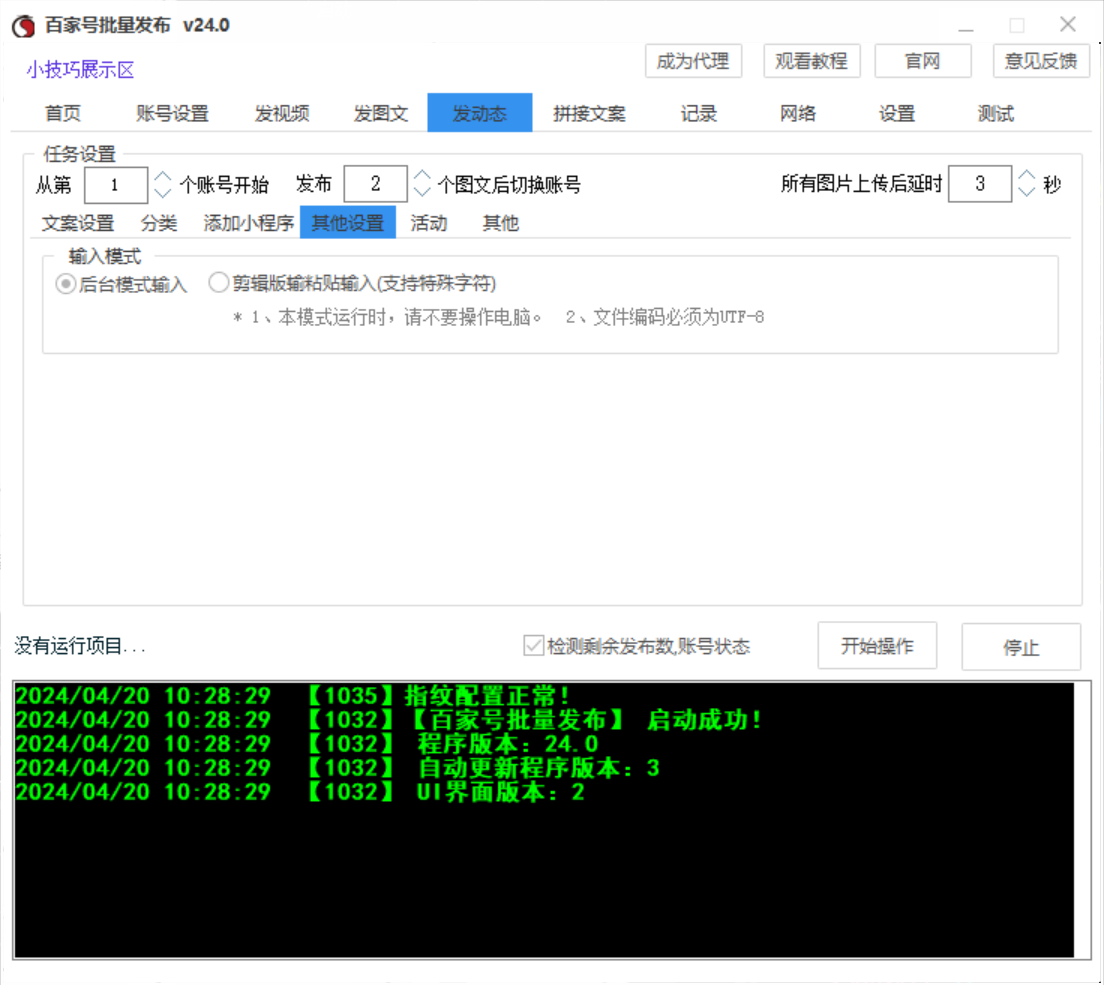Toggle the 检测剩余发布数,账号状态 checkbox
Viewport: 1104px width, 985px height.
534,646
